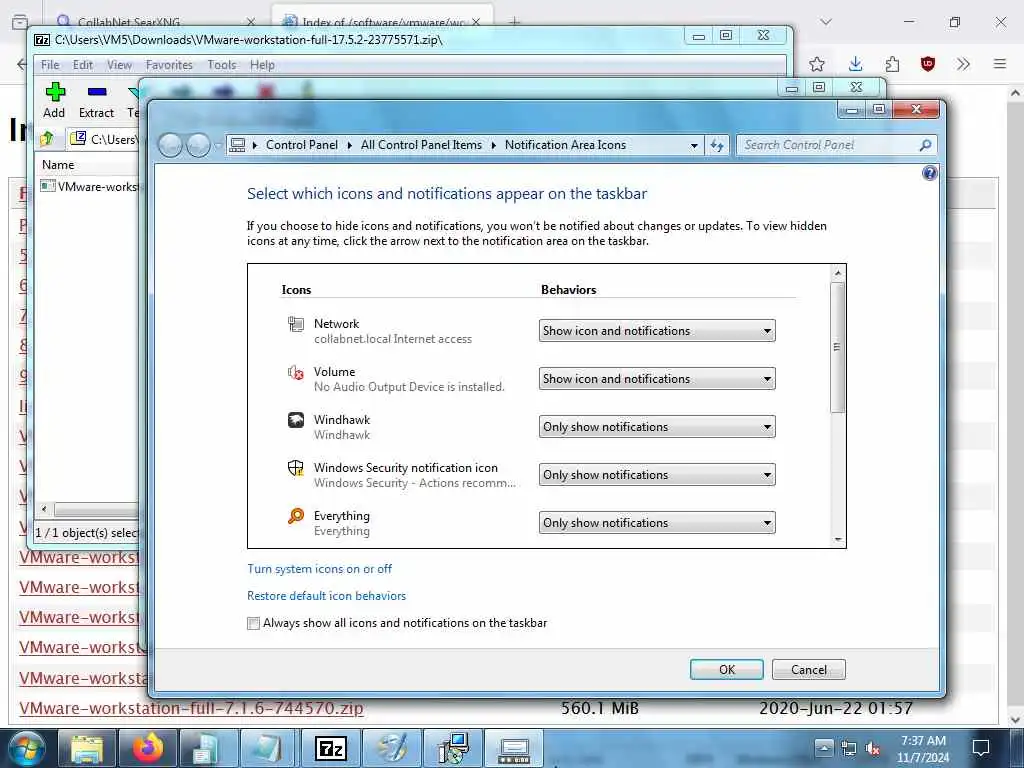
Task: Click the Add icon in 7-Zip
Action: click(x=55, y=91)
